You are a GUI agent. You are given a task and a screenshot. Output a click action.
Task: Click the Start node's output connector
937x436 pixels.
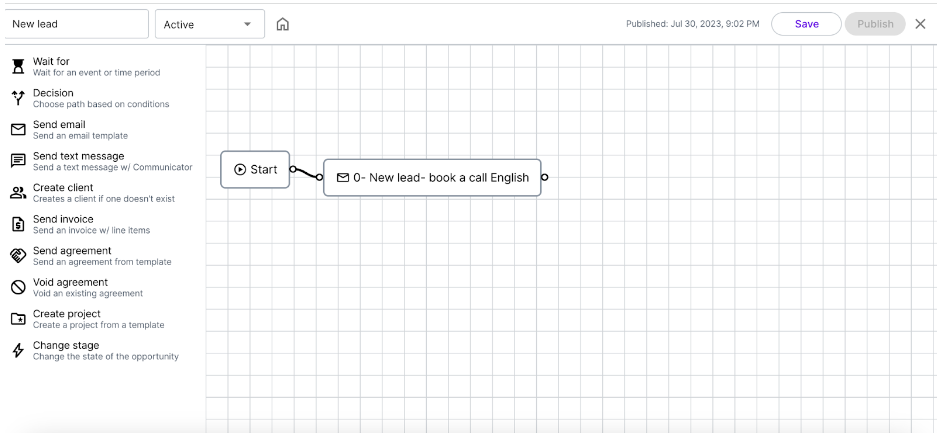click(x=293, y=169)
